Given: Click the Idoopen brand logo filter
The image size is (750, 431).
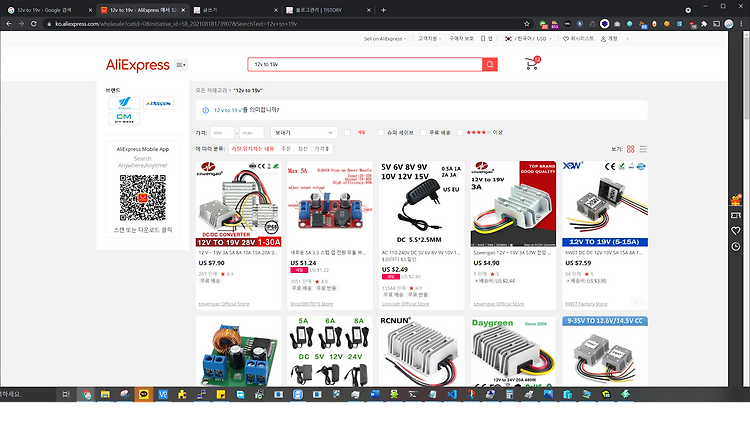Looking at the screenshot, I should (x=158, y=103).
